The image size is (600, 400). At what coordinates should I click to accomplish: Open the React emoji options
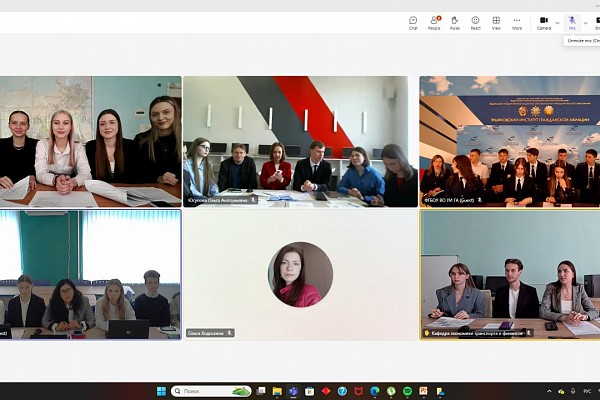click(x=475, y=23)
